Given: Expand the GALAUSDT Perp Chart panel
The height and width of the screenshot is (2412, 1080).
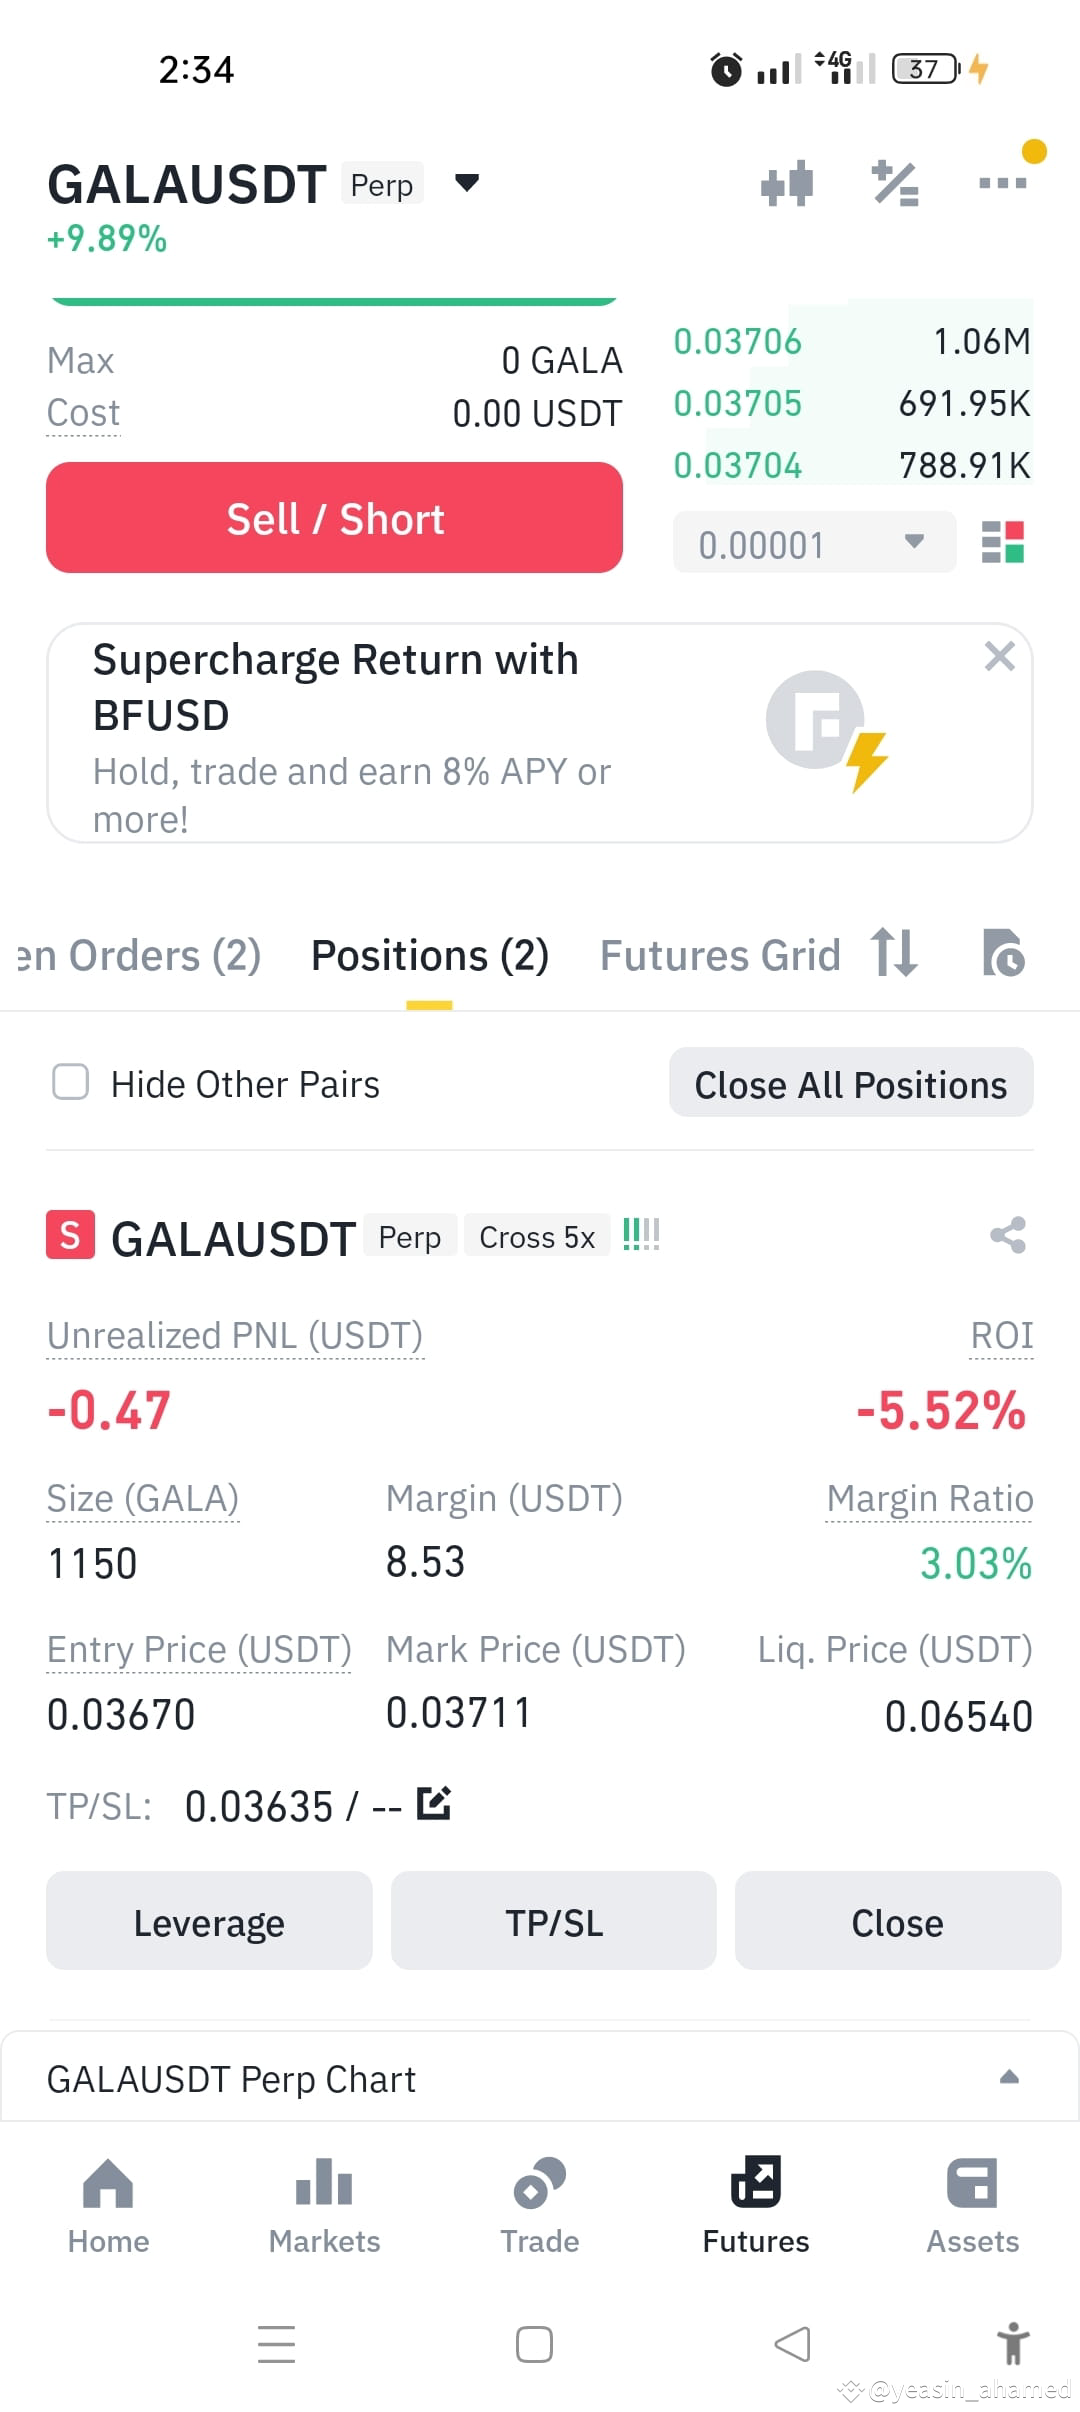Looking at the screenshot, I should (540, 2078).
